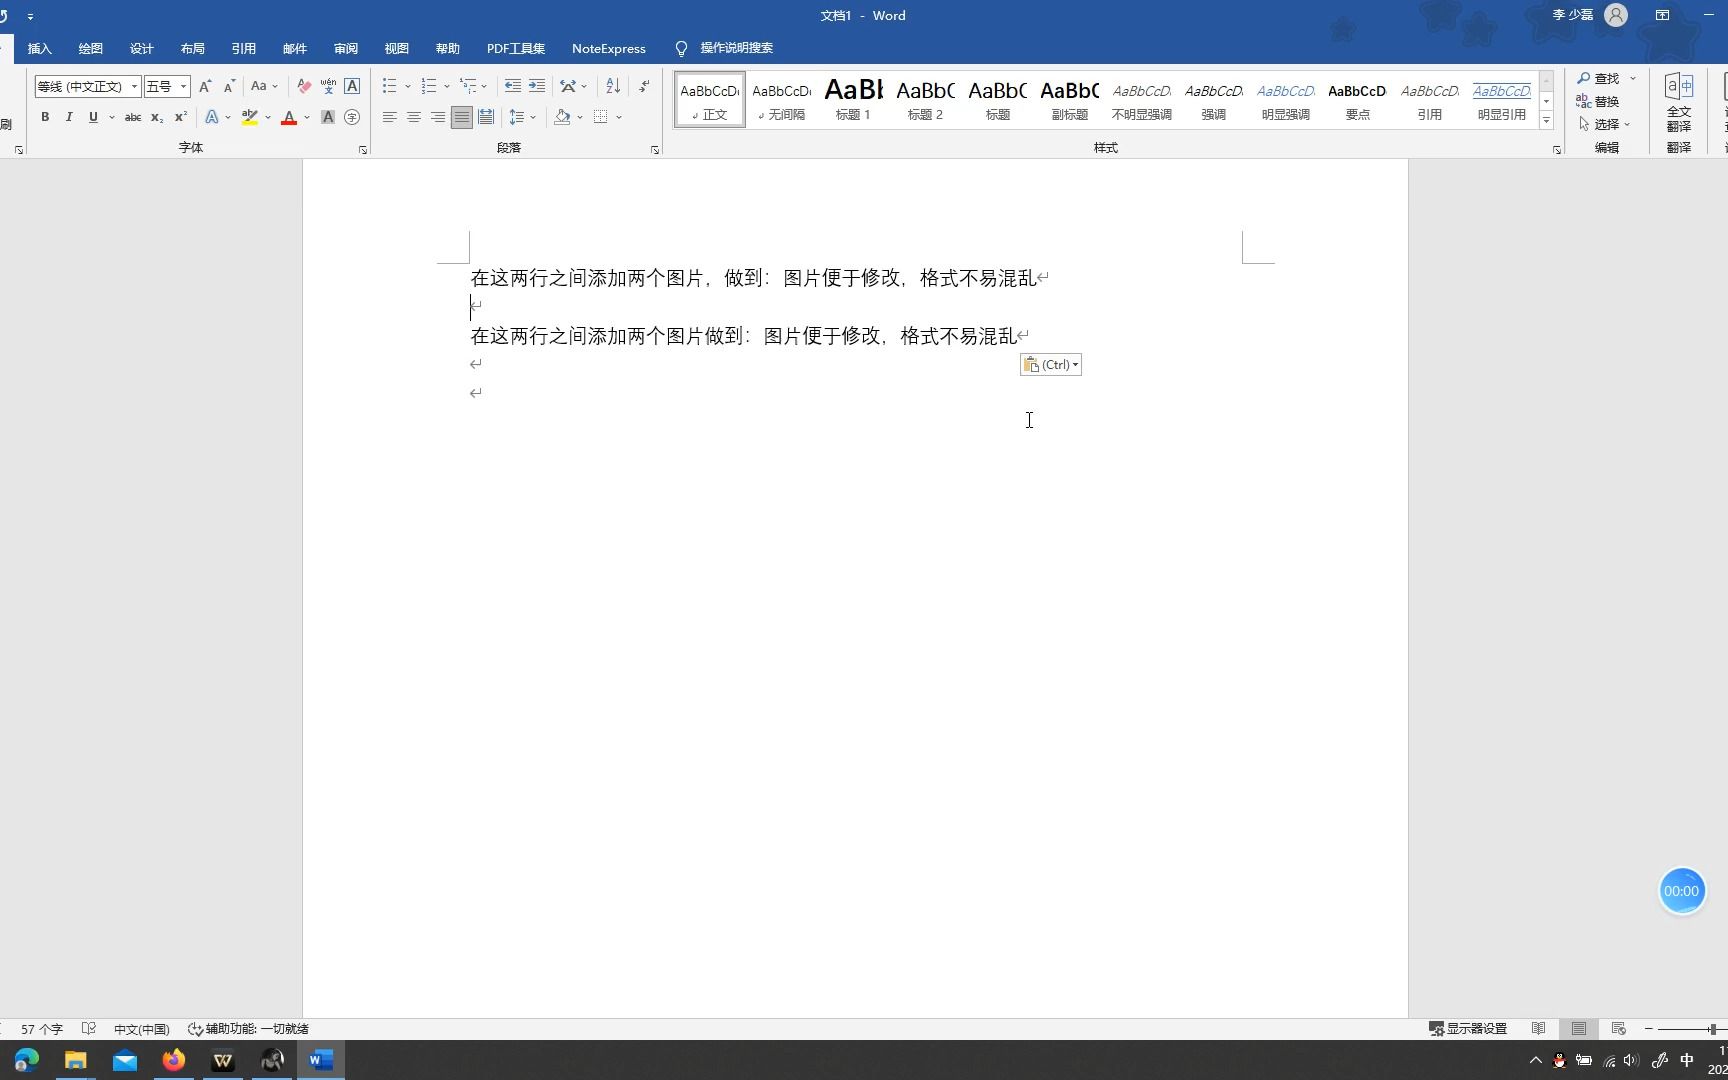
Task: Click the sort (排序) icon
Action: point(612,86)
